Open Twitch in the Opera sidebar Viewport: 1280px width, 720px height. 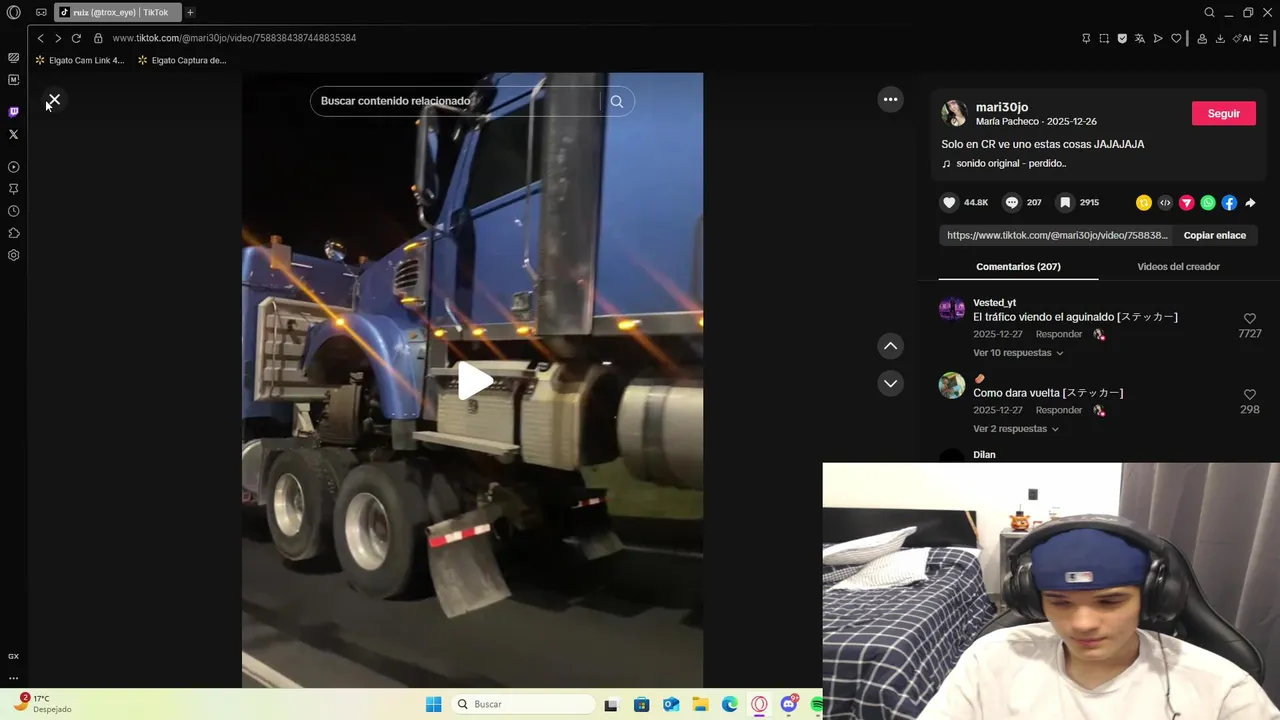[x=13, y=112]
